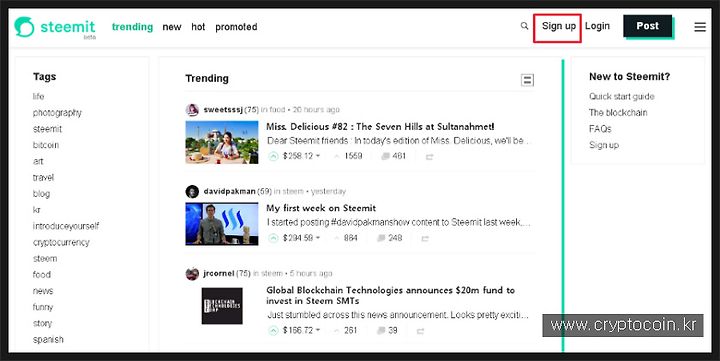Open the Quick start guide link

[x=622, y=96]
